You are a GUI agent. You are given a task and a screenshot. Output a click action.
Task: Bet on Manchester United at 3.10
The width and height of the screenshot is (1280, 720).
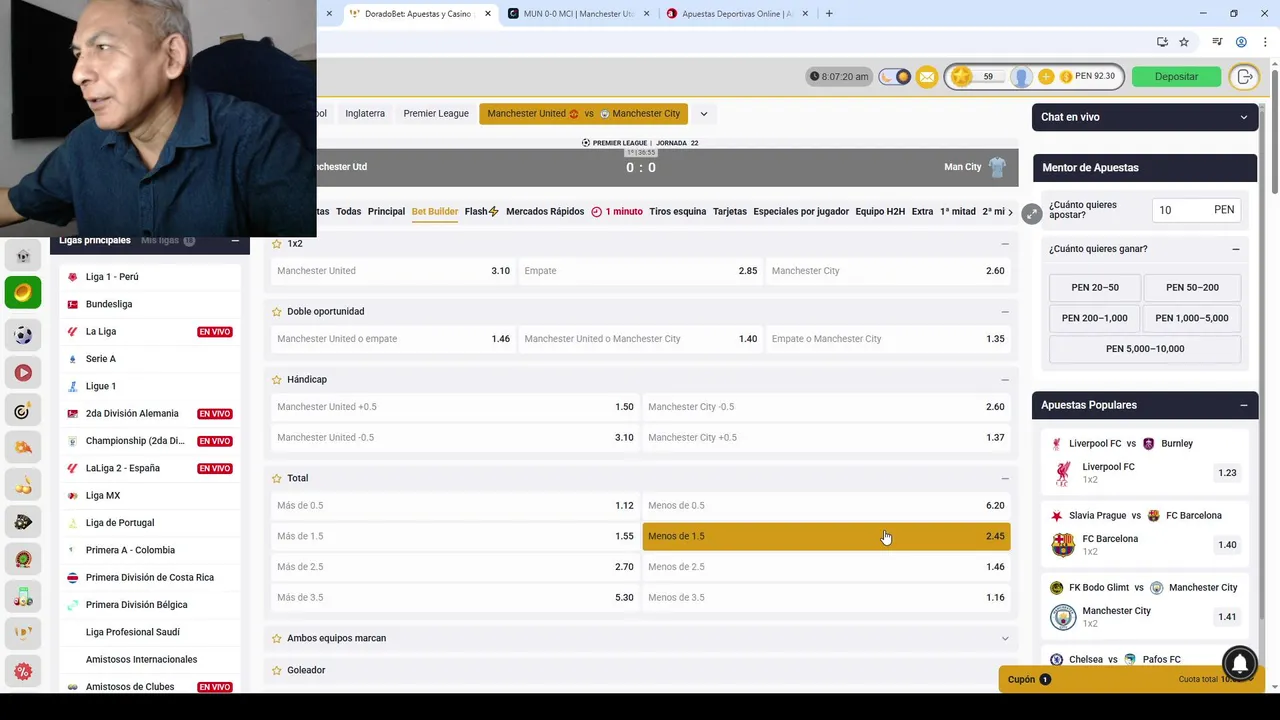point(393,271)
